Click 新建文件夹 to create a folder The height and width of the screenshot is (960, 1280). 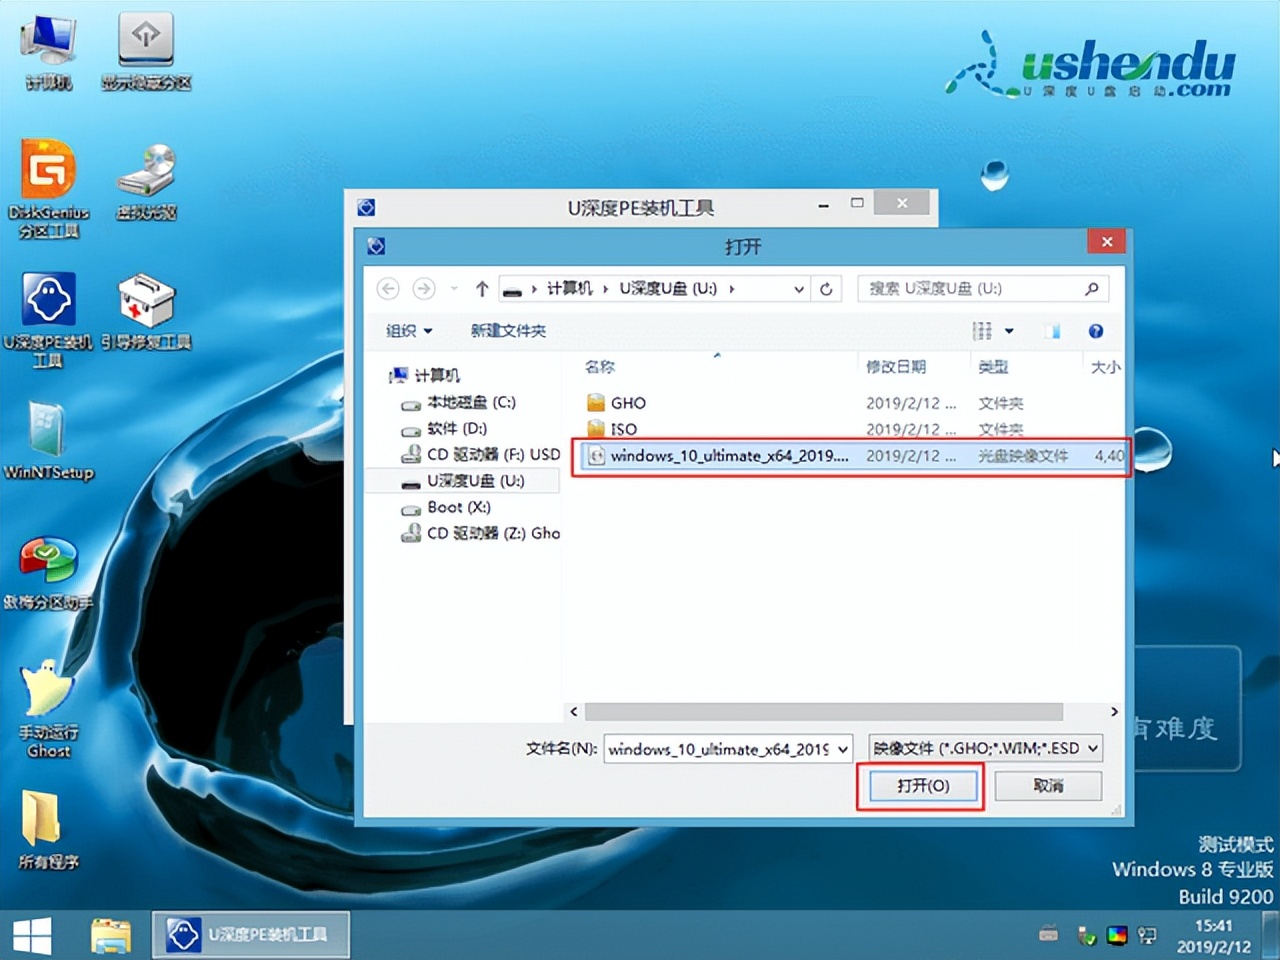tap(508, 331)
